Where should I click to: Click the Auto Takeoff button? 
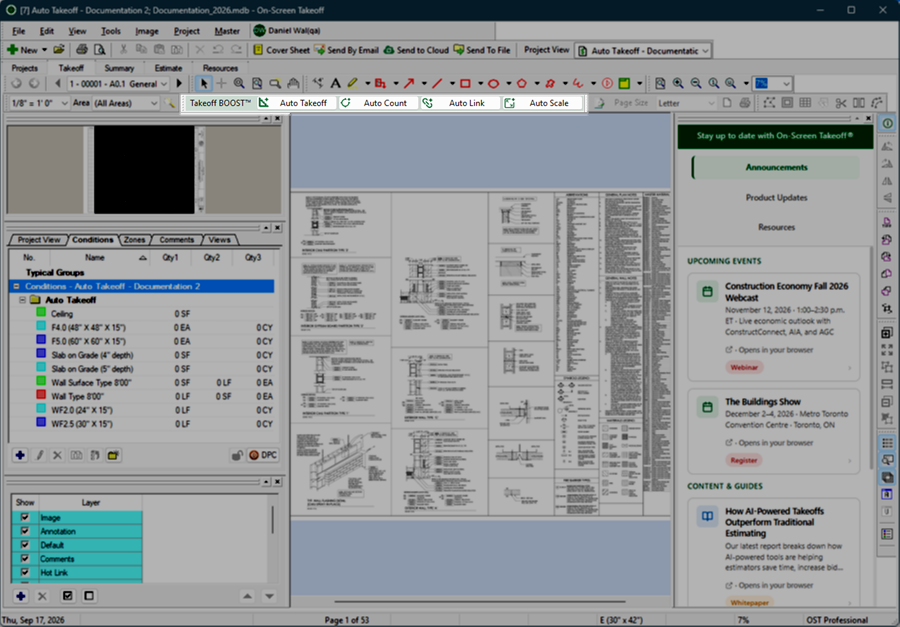(x=296, y=103)
